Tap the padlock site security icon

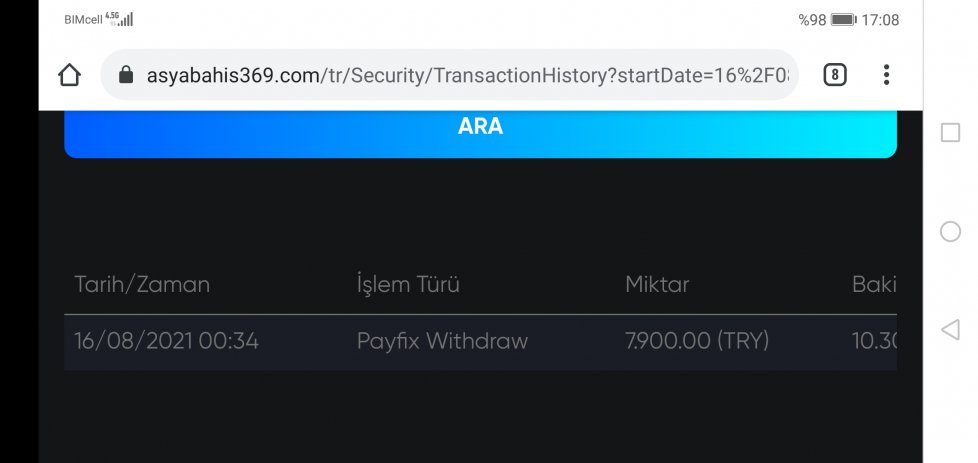pyautogui.click(x=126, y=76)
